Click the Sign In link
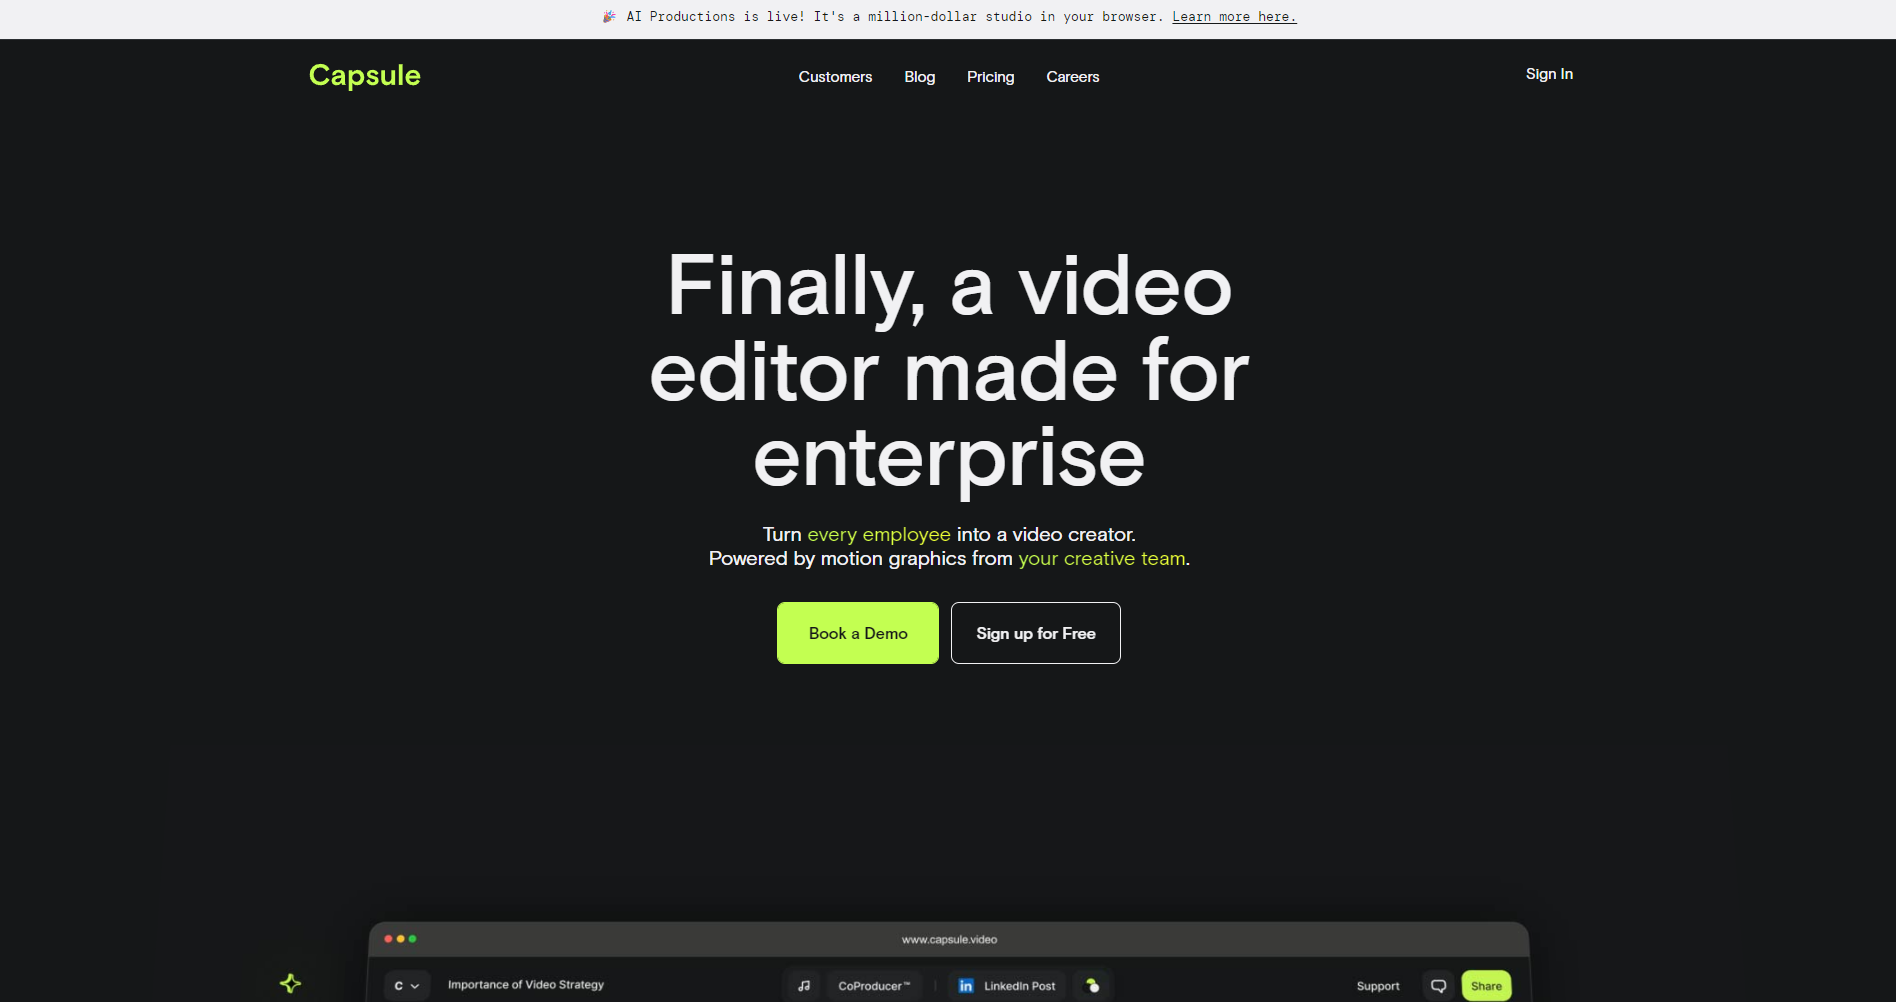The height and width of the screenshot is (1002, 1896). 1548,74
